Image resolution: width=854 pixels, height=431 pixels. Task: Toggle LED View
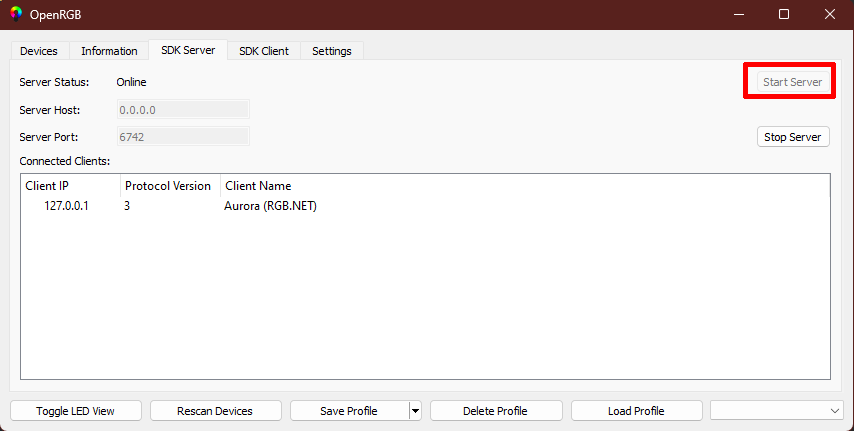76,411
